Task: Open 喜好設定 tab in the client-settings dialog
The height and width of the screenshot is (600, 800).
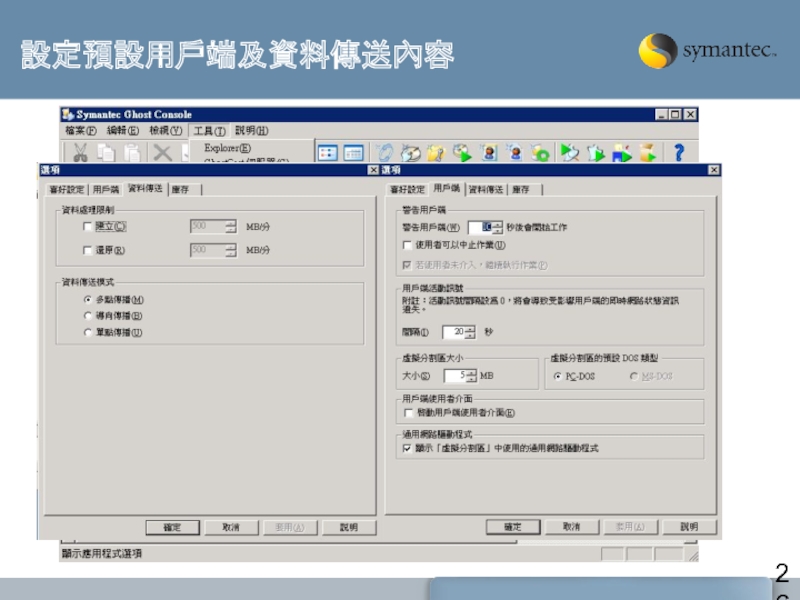Action: (x=407, y=190)
